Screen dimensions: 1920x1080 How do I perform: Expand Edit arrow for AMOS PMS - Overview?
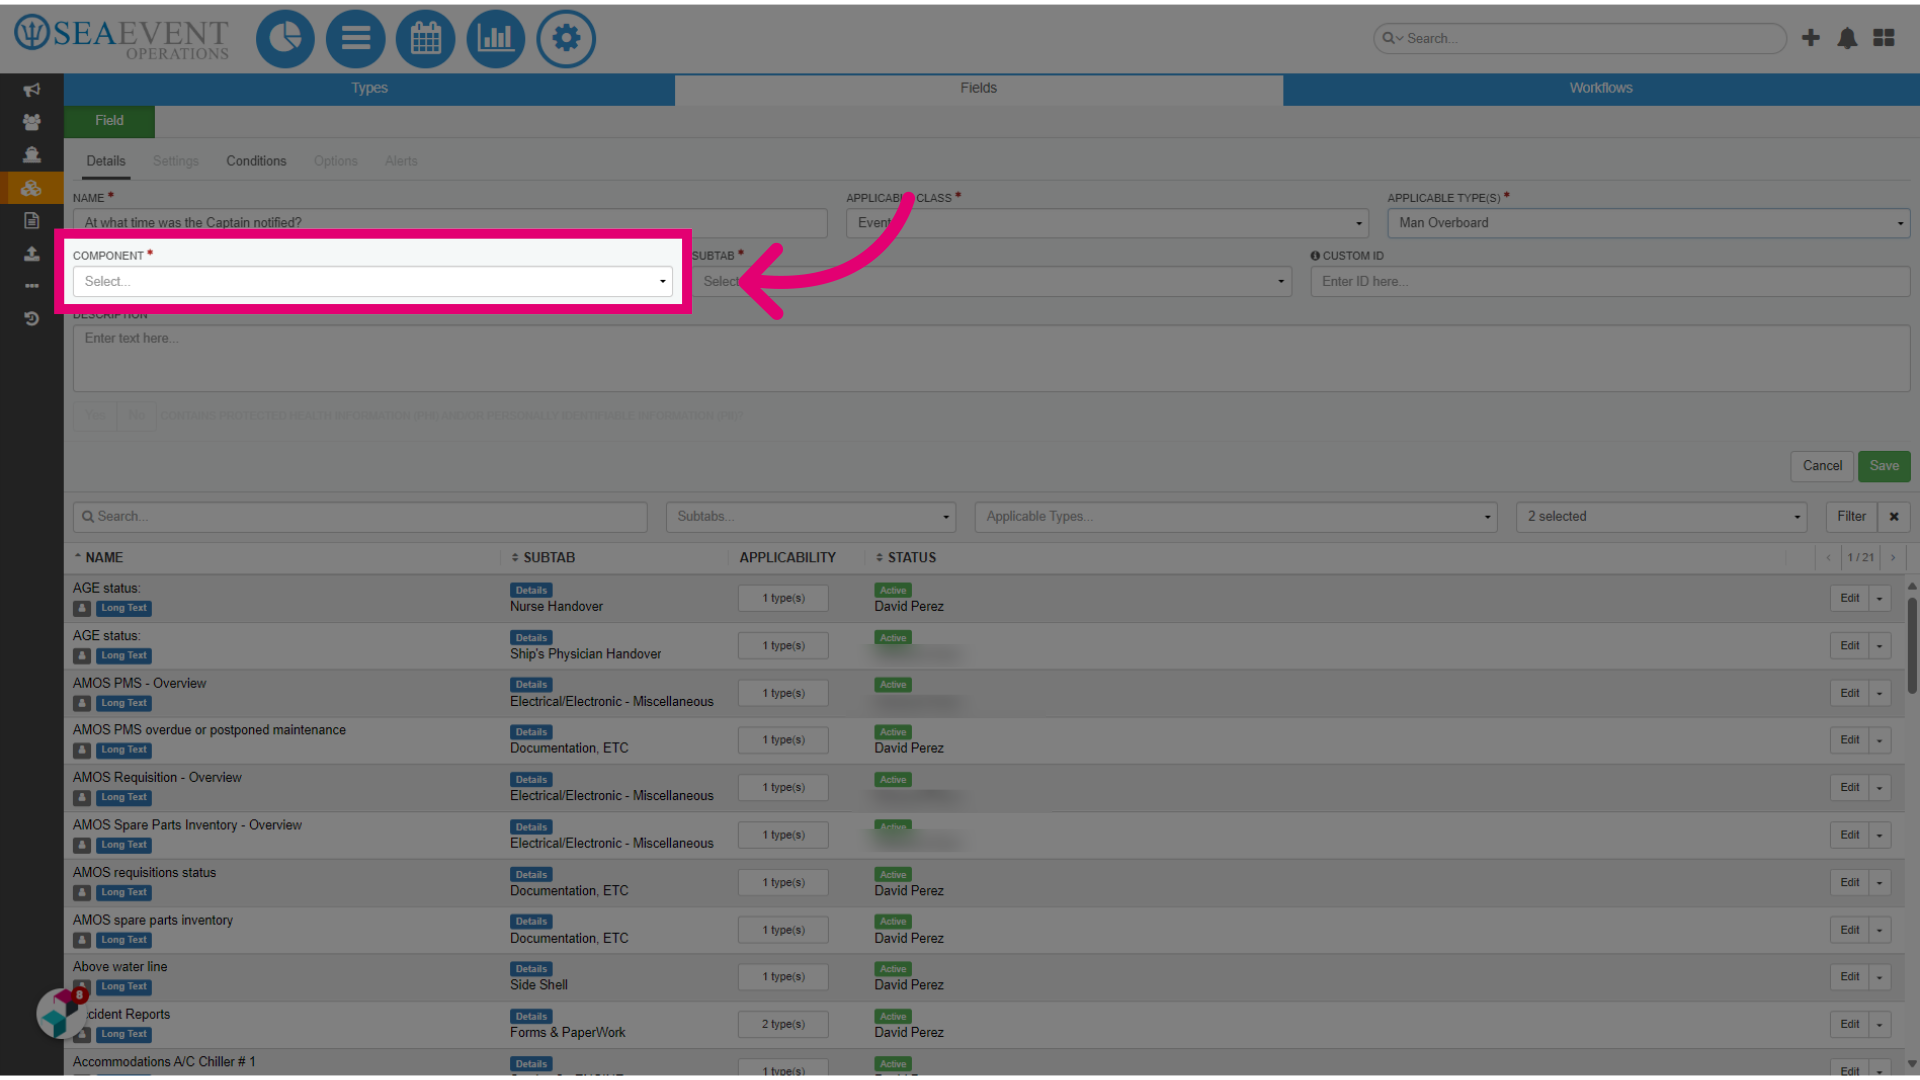1880,693
